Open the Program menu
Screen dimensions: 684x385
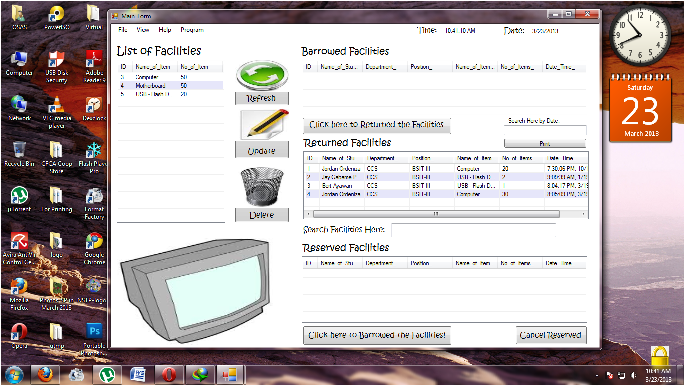pyautogui.click(x=192, y=30)
